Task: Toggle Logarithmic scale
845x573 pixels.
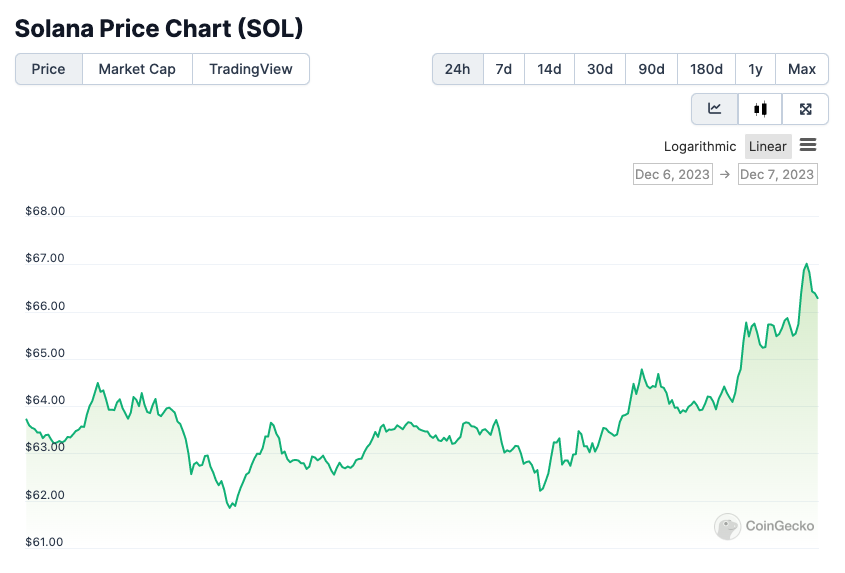Action: click(700, 146)
